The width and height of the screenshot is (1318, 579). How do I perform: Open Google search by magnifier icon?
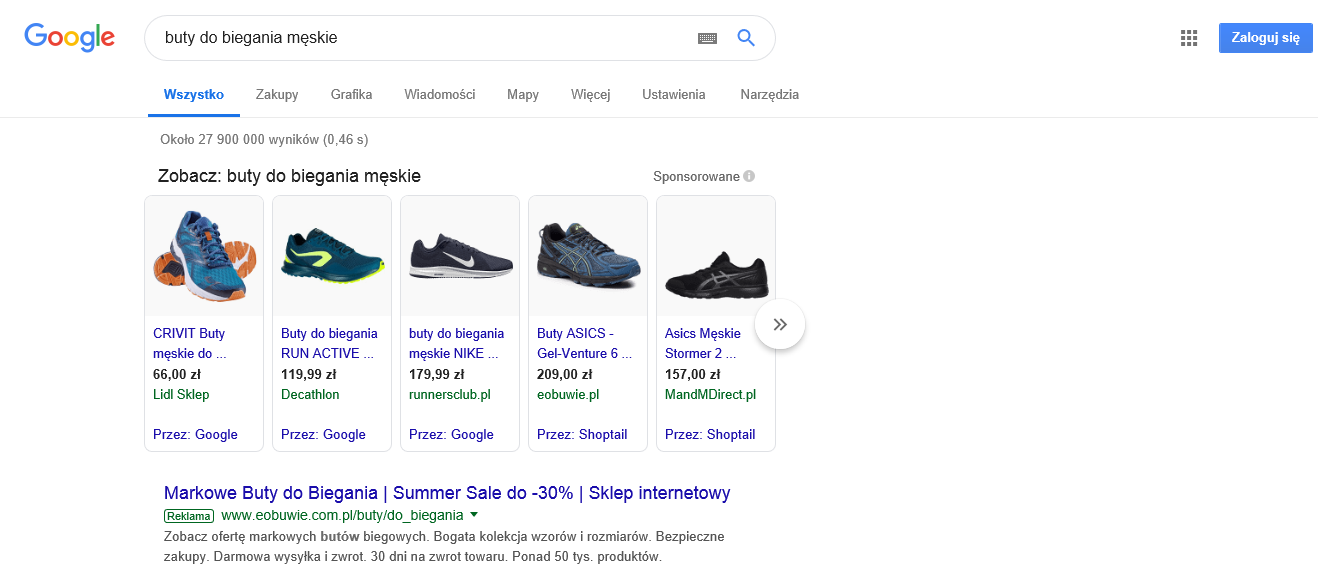point(745,37)
